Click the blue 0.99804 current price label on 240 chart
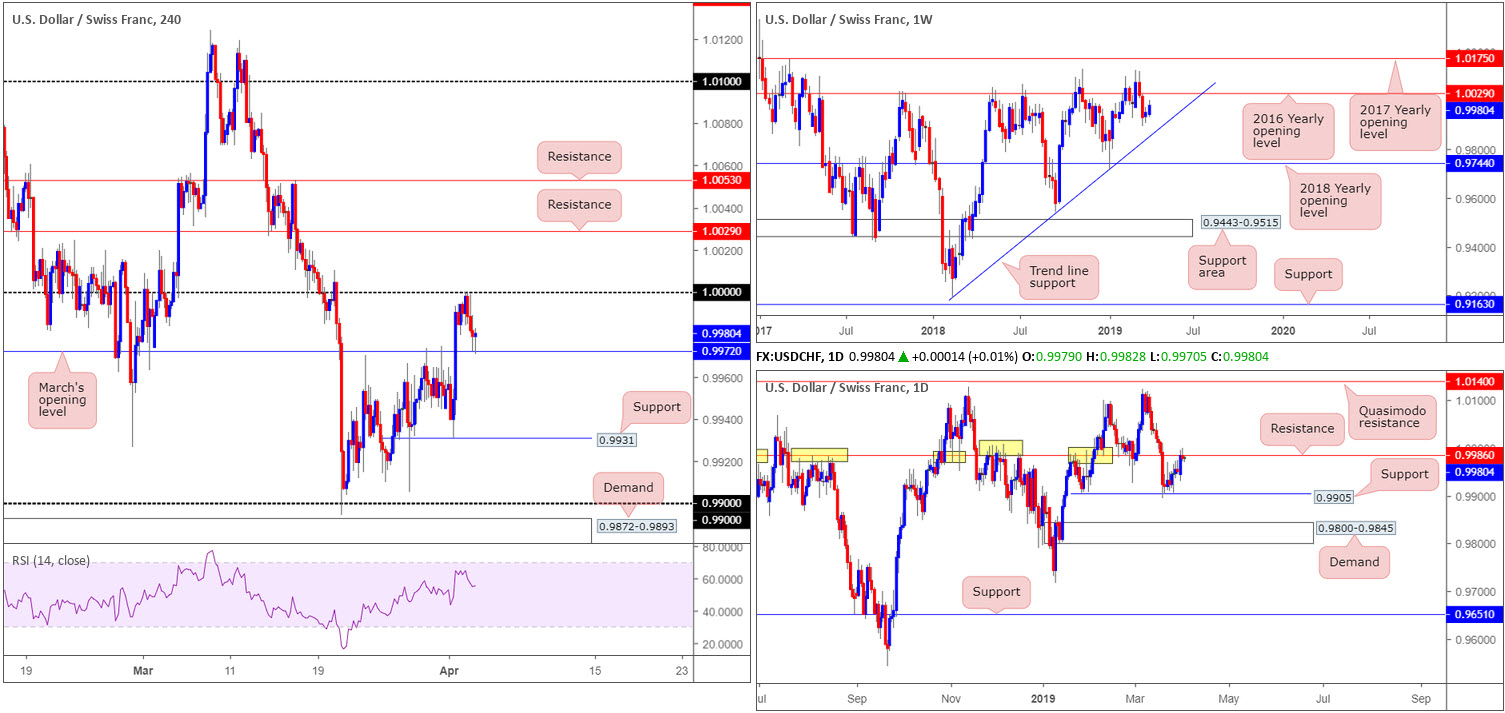This screenshot has width=1505, height=713. (721, 335)
